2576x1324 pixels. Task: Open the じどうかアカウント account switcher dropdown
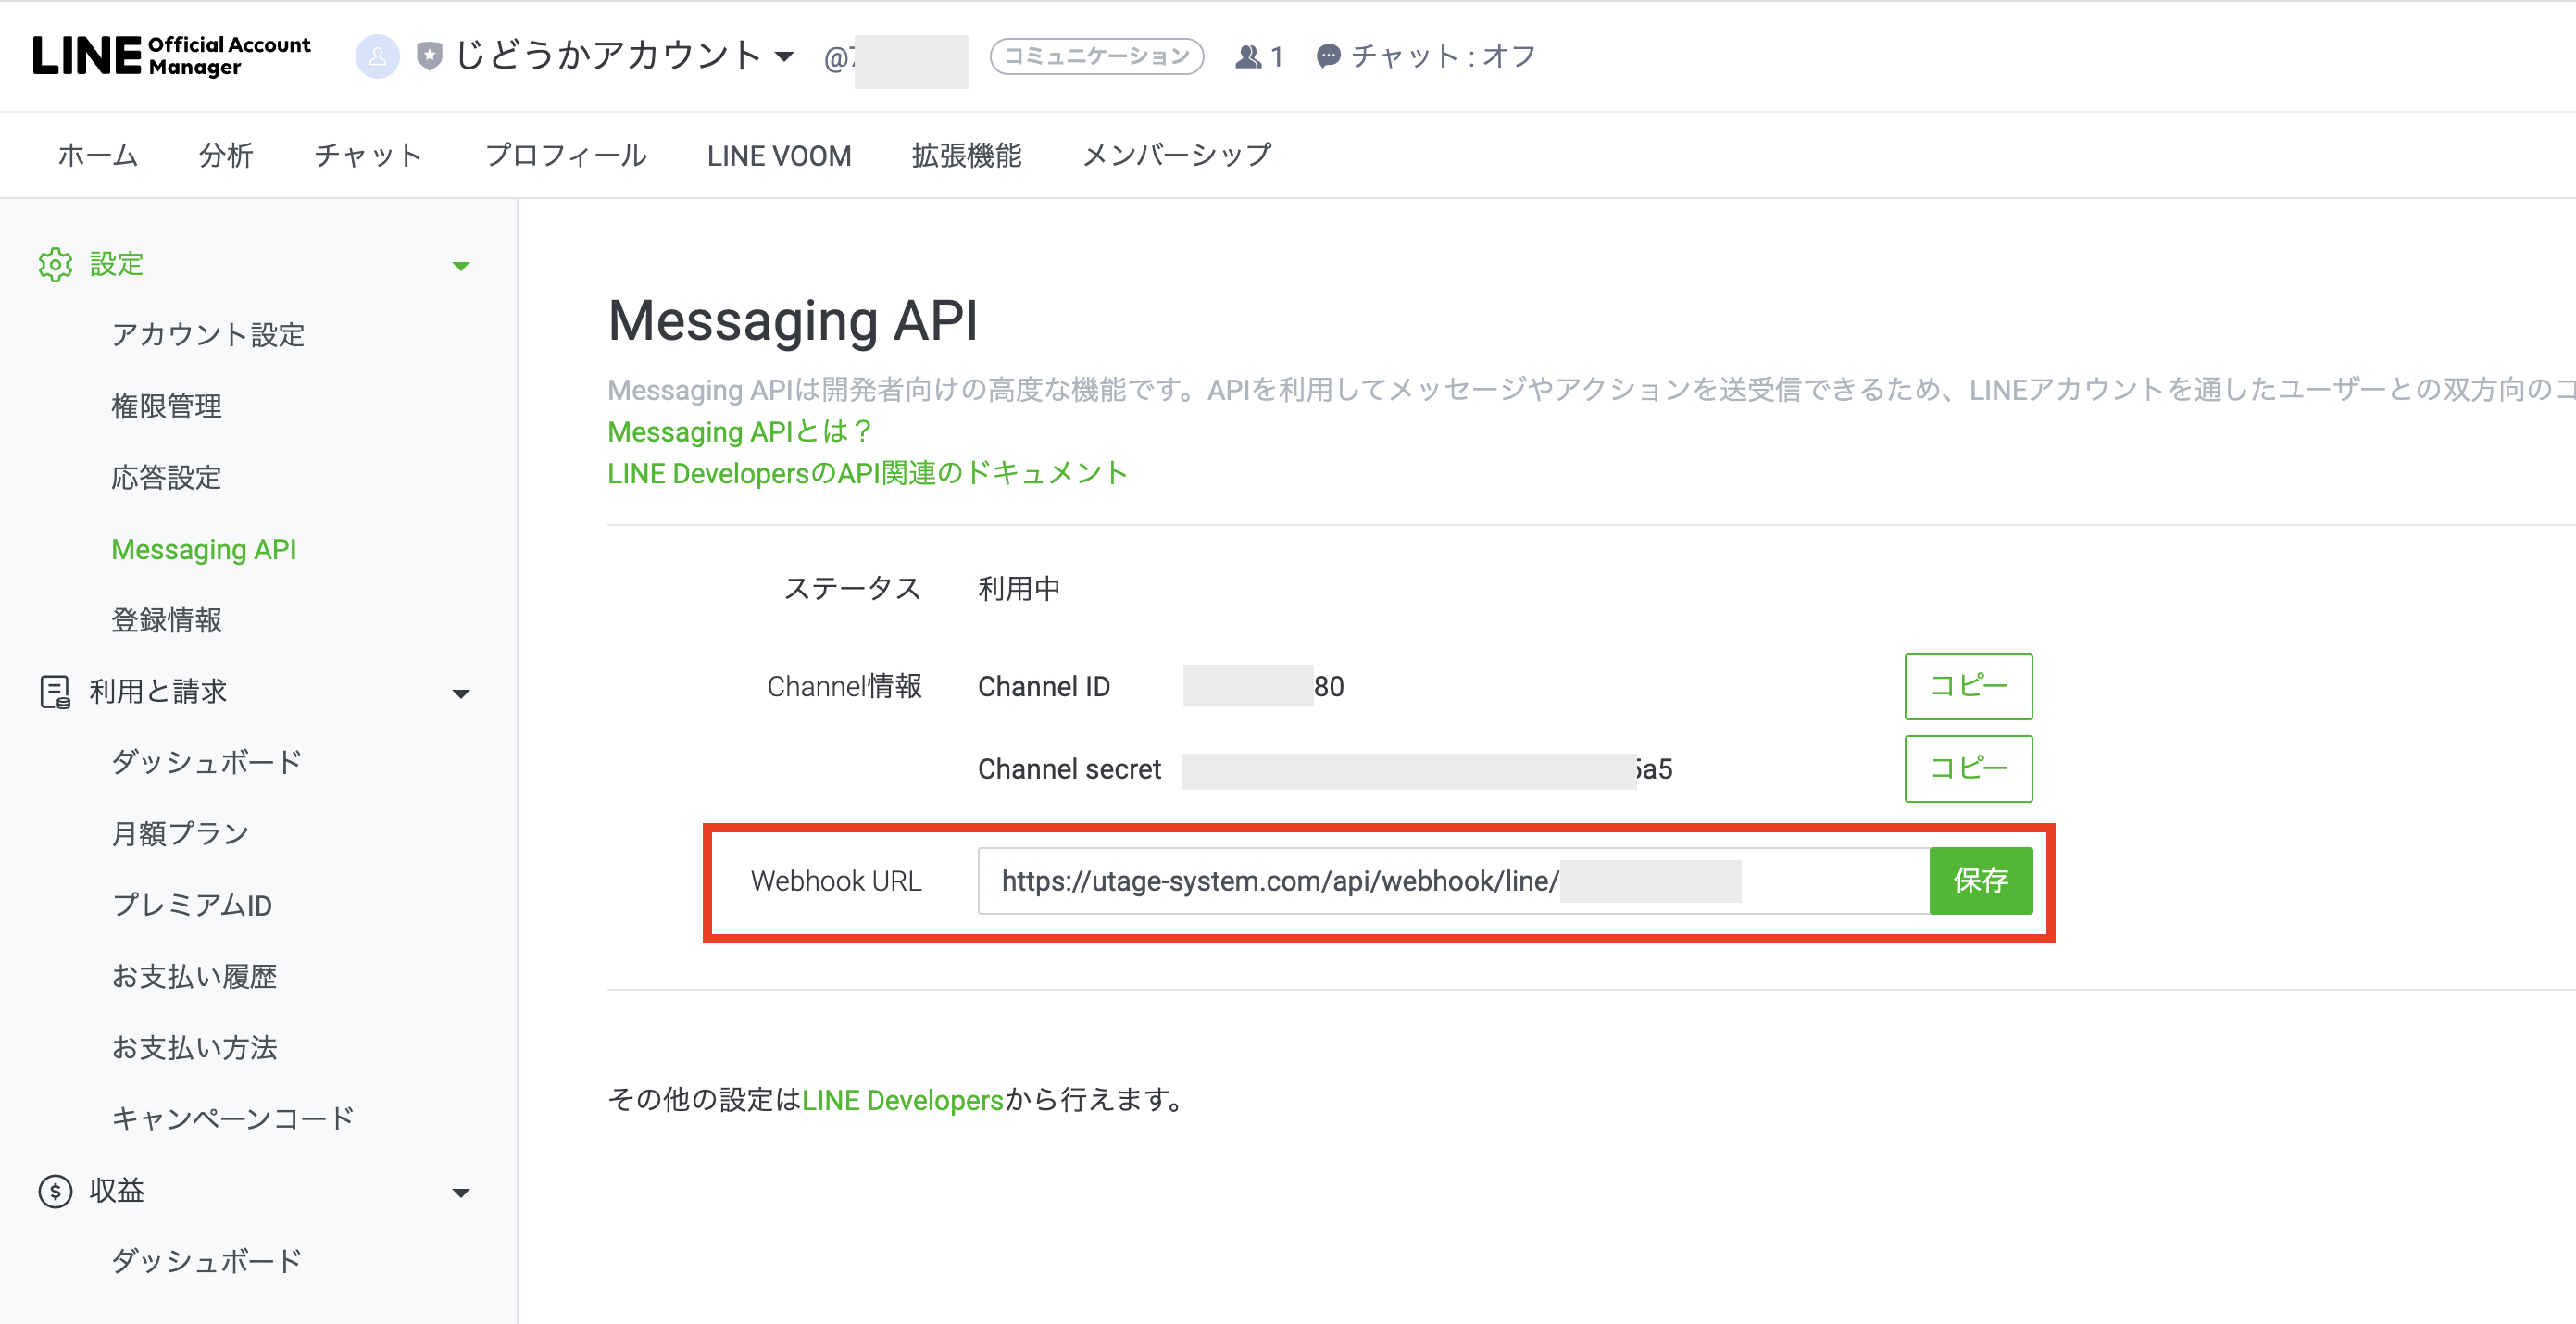(x=785, y=57)
